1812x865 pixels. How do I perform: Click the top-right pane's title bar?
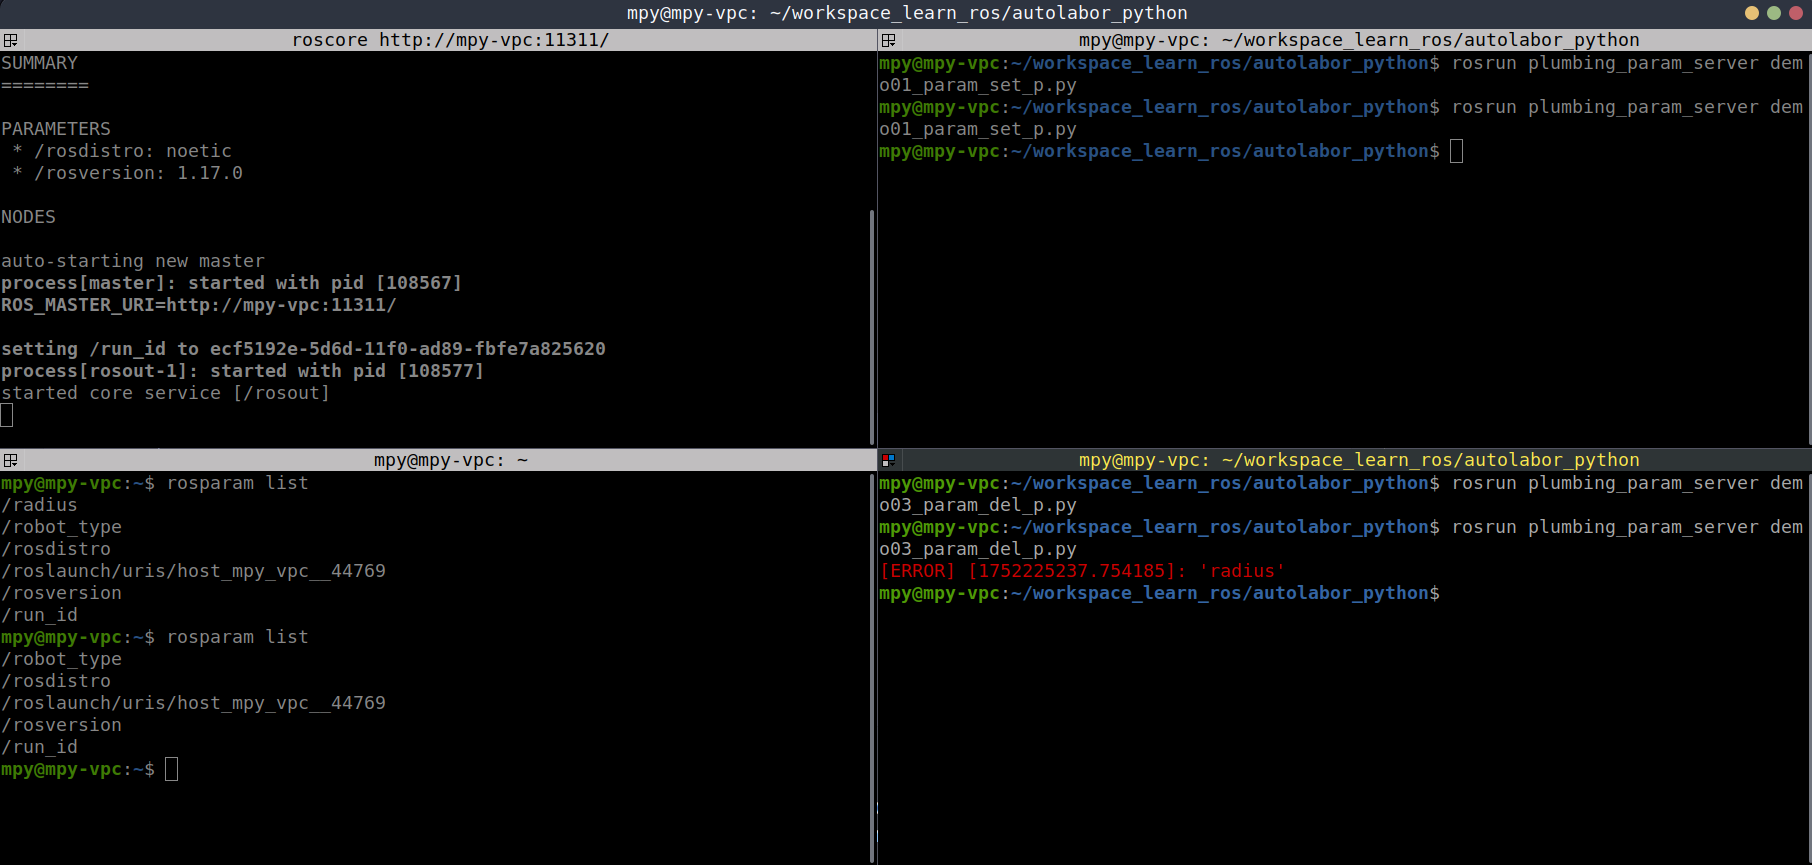[1358, 40]
